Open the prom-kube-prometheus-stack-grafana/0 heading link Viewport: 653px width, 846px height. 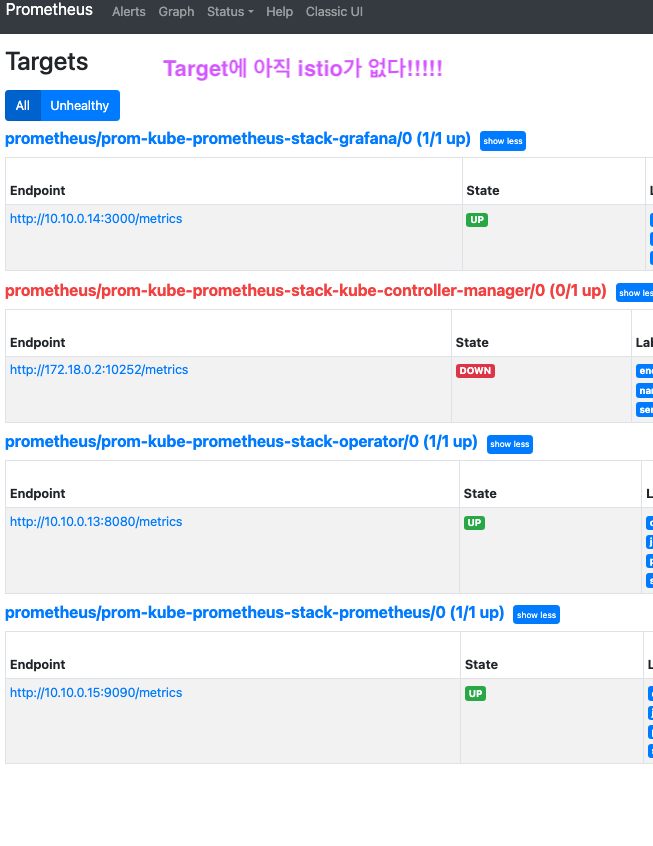pyautogui.click(x=237, y=139)
